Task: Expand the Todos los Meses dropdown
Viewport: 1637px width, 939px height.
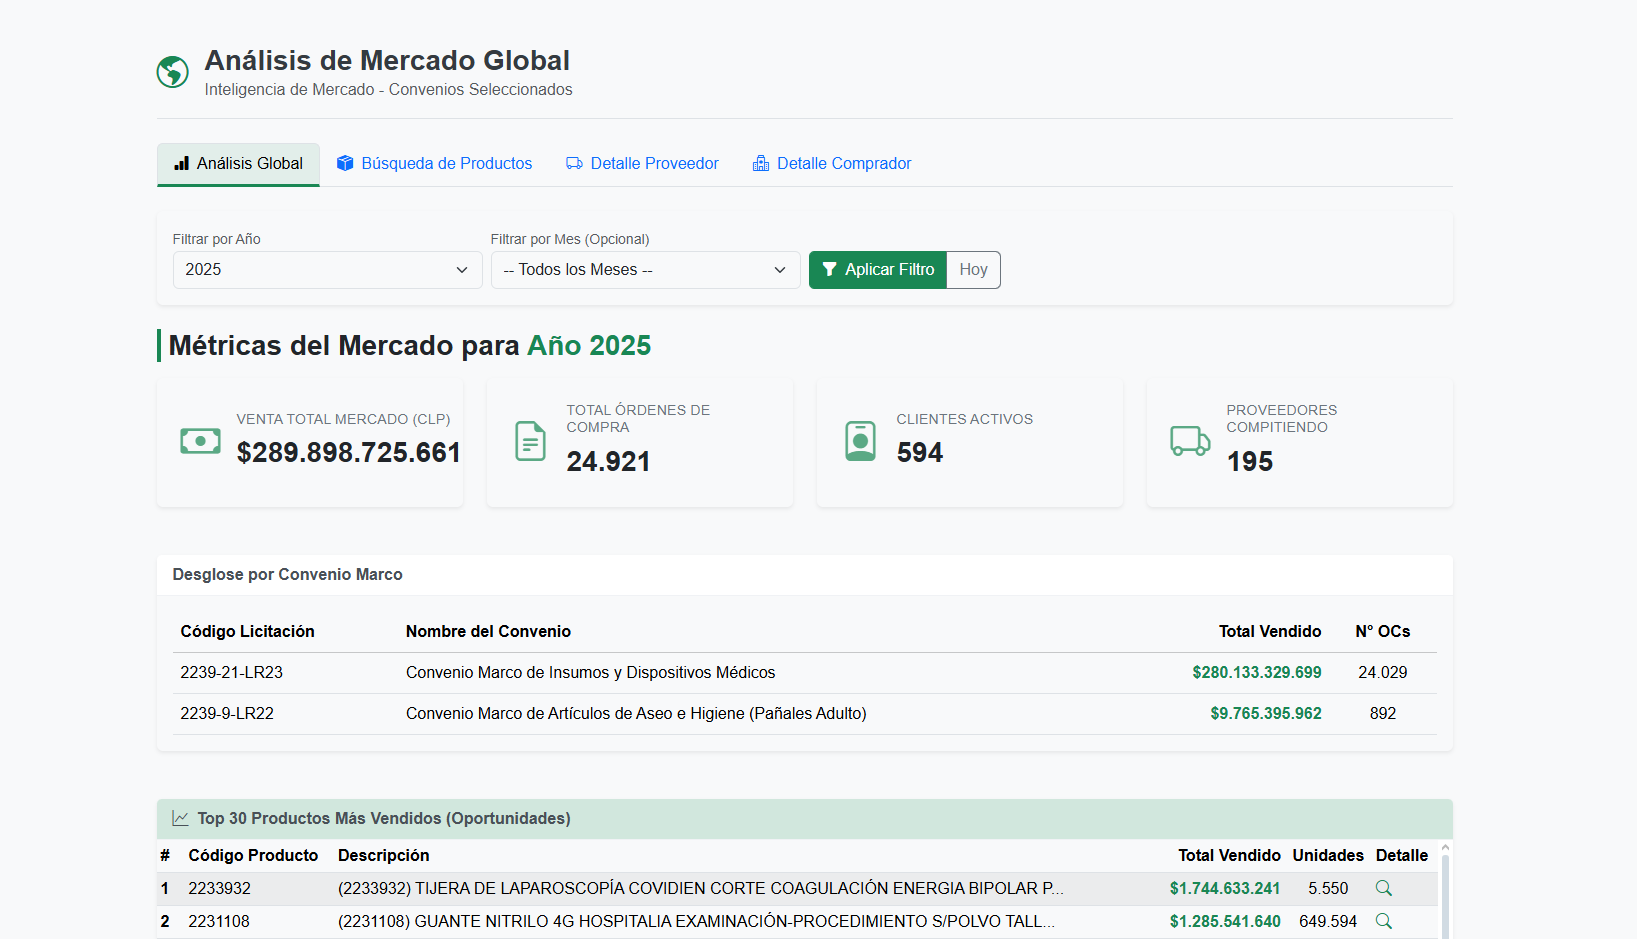Action: click(x=645, y=269)
